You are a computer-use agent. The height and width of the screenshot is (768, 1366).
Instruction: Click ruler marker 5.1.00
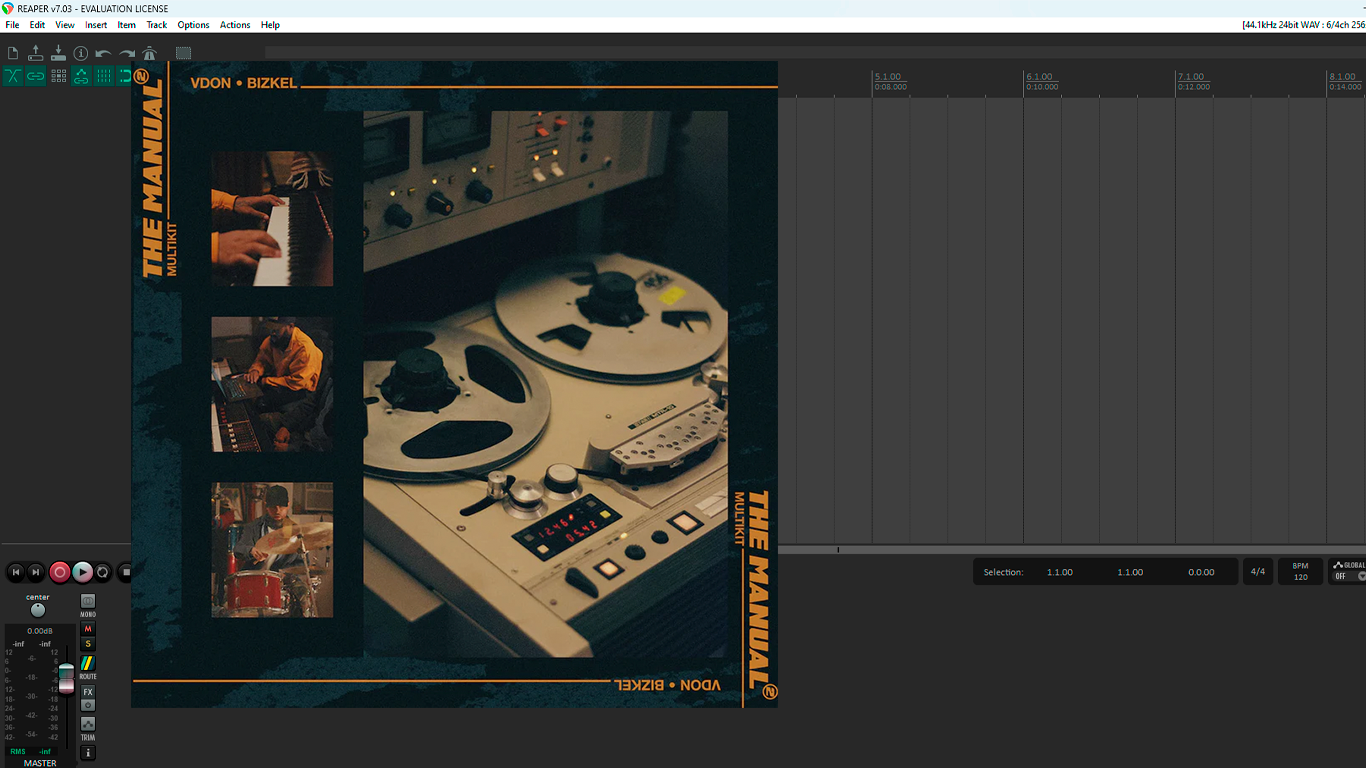coord(887,77)
